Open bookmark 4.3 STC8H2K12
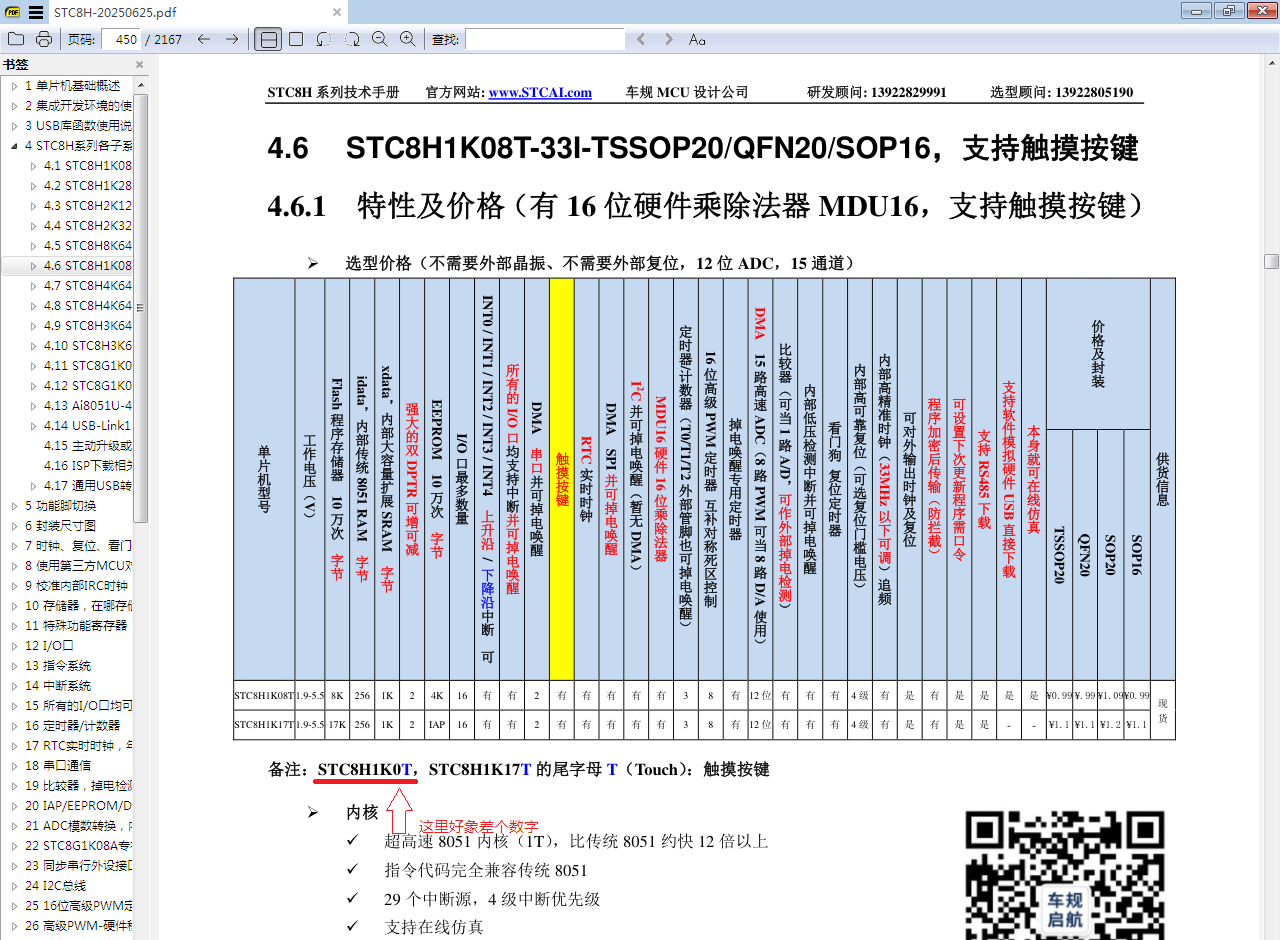Screen dimensions: 1280x940 click(88, 206)
